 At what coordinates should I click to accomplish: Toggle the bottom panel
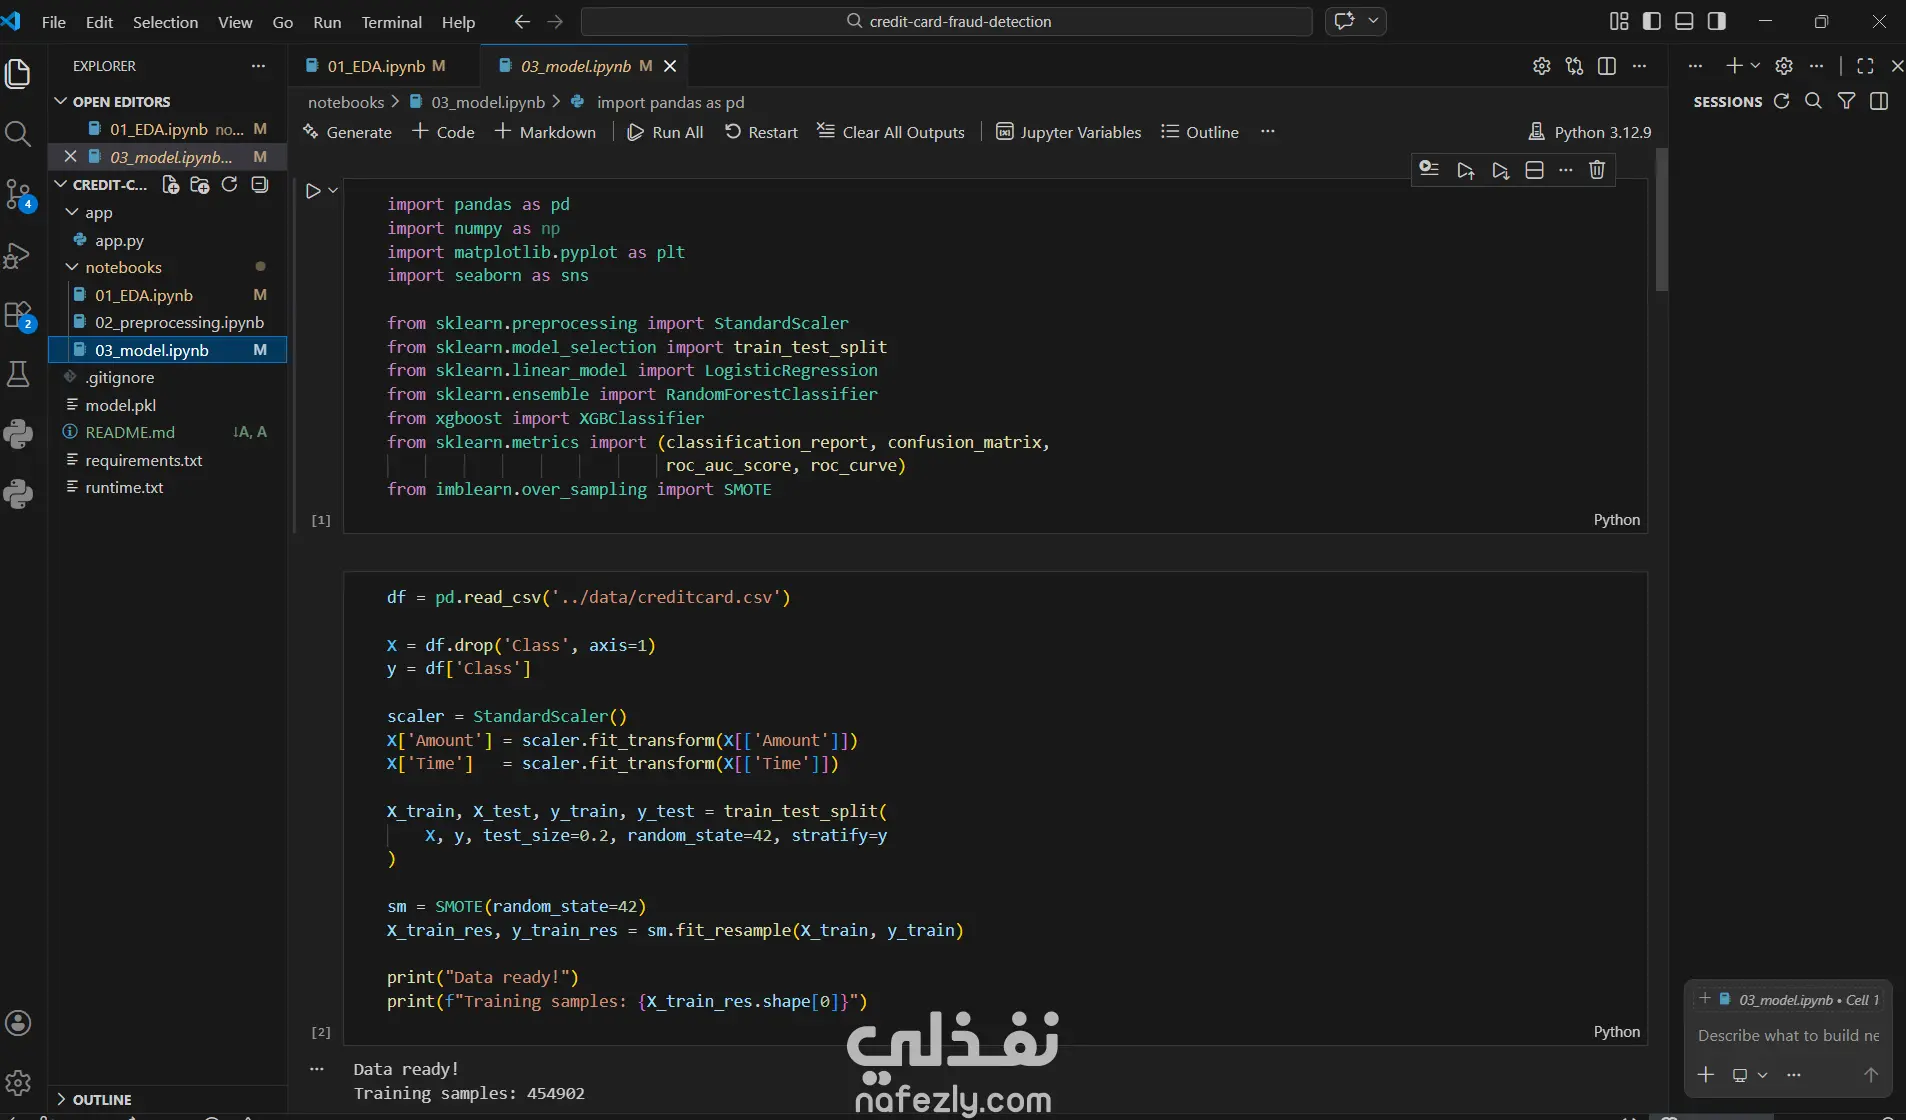1684,21
